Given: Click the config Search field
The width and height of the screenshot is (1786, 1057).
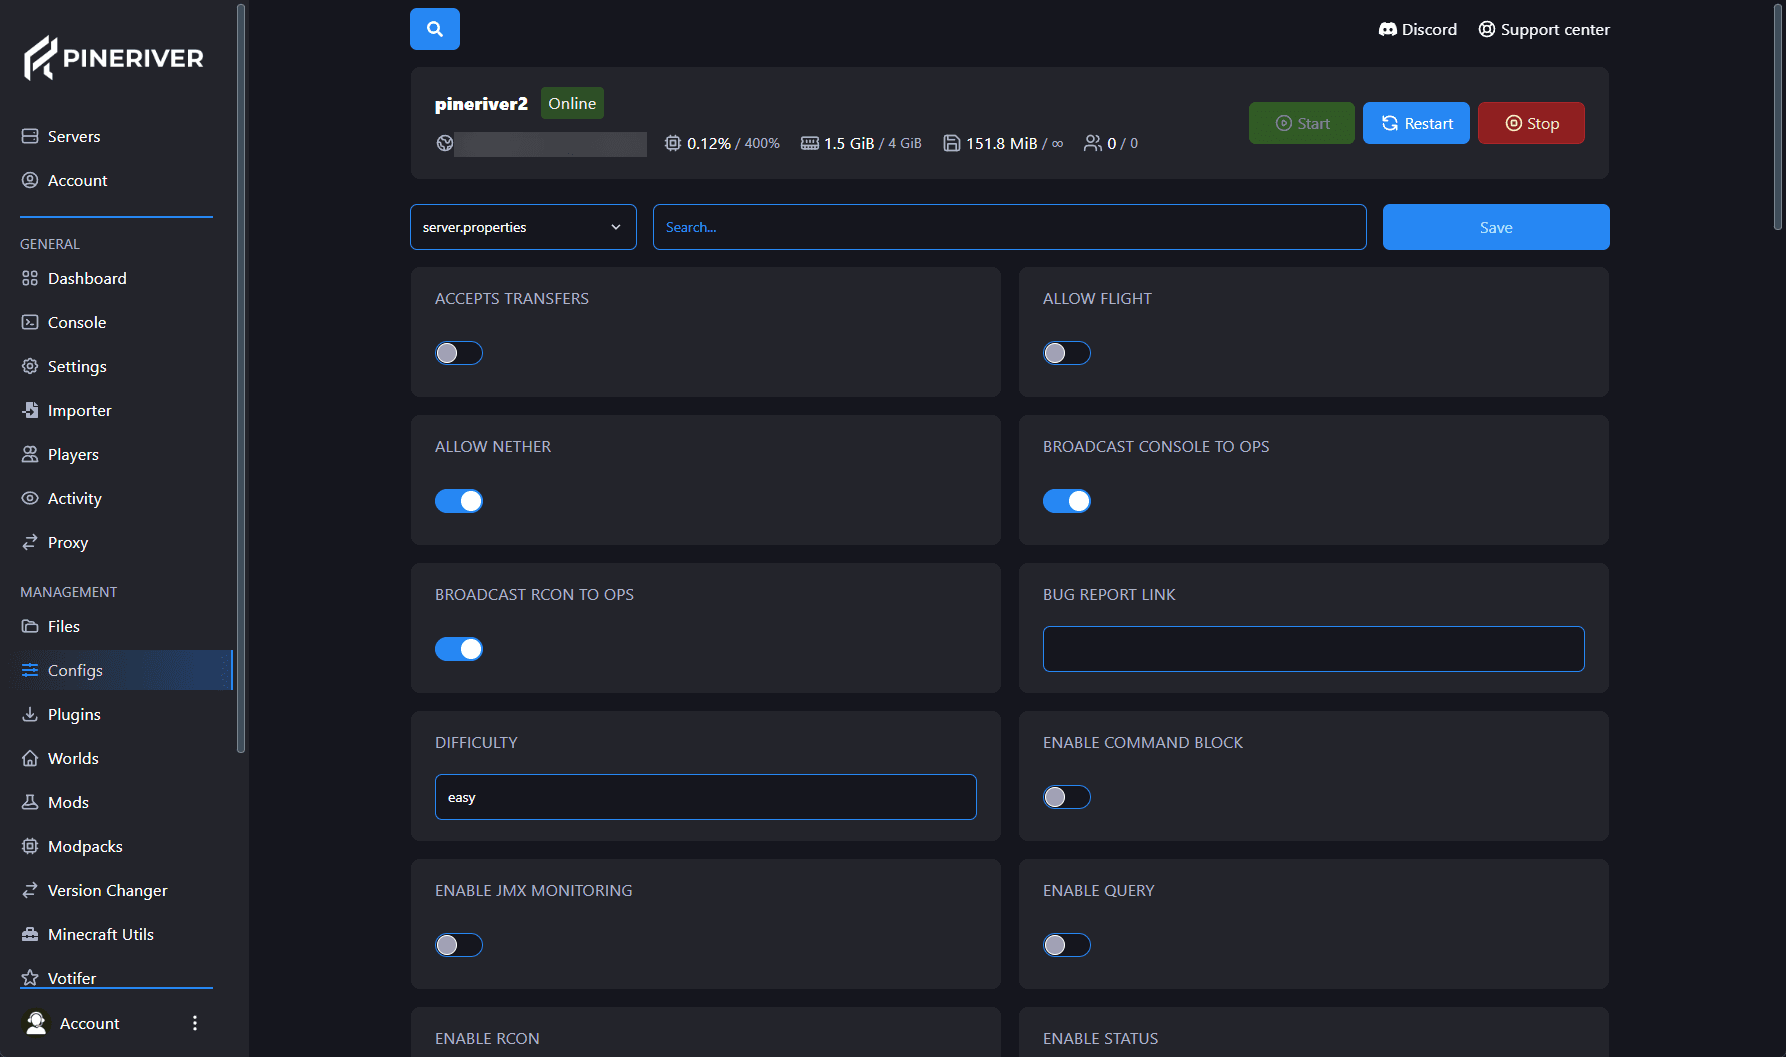Looking at the screenshot, I should pyautogui.click(x=1010, y=227).
